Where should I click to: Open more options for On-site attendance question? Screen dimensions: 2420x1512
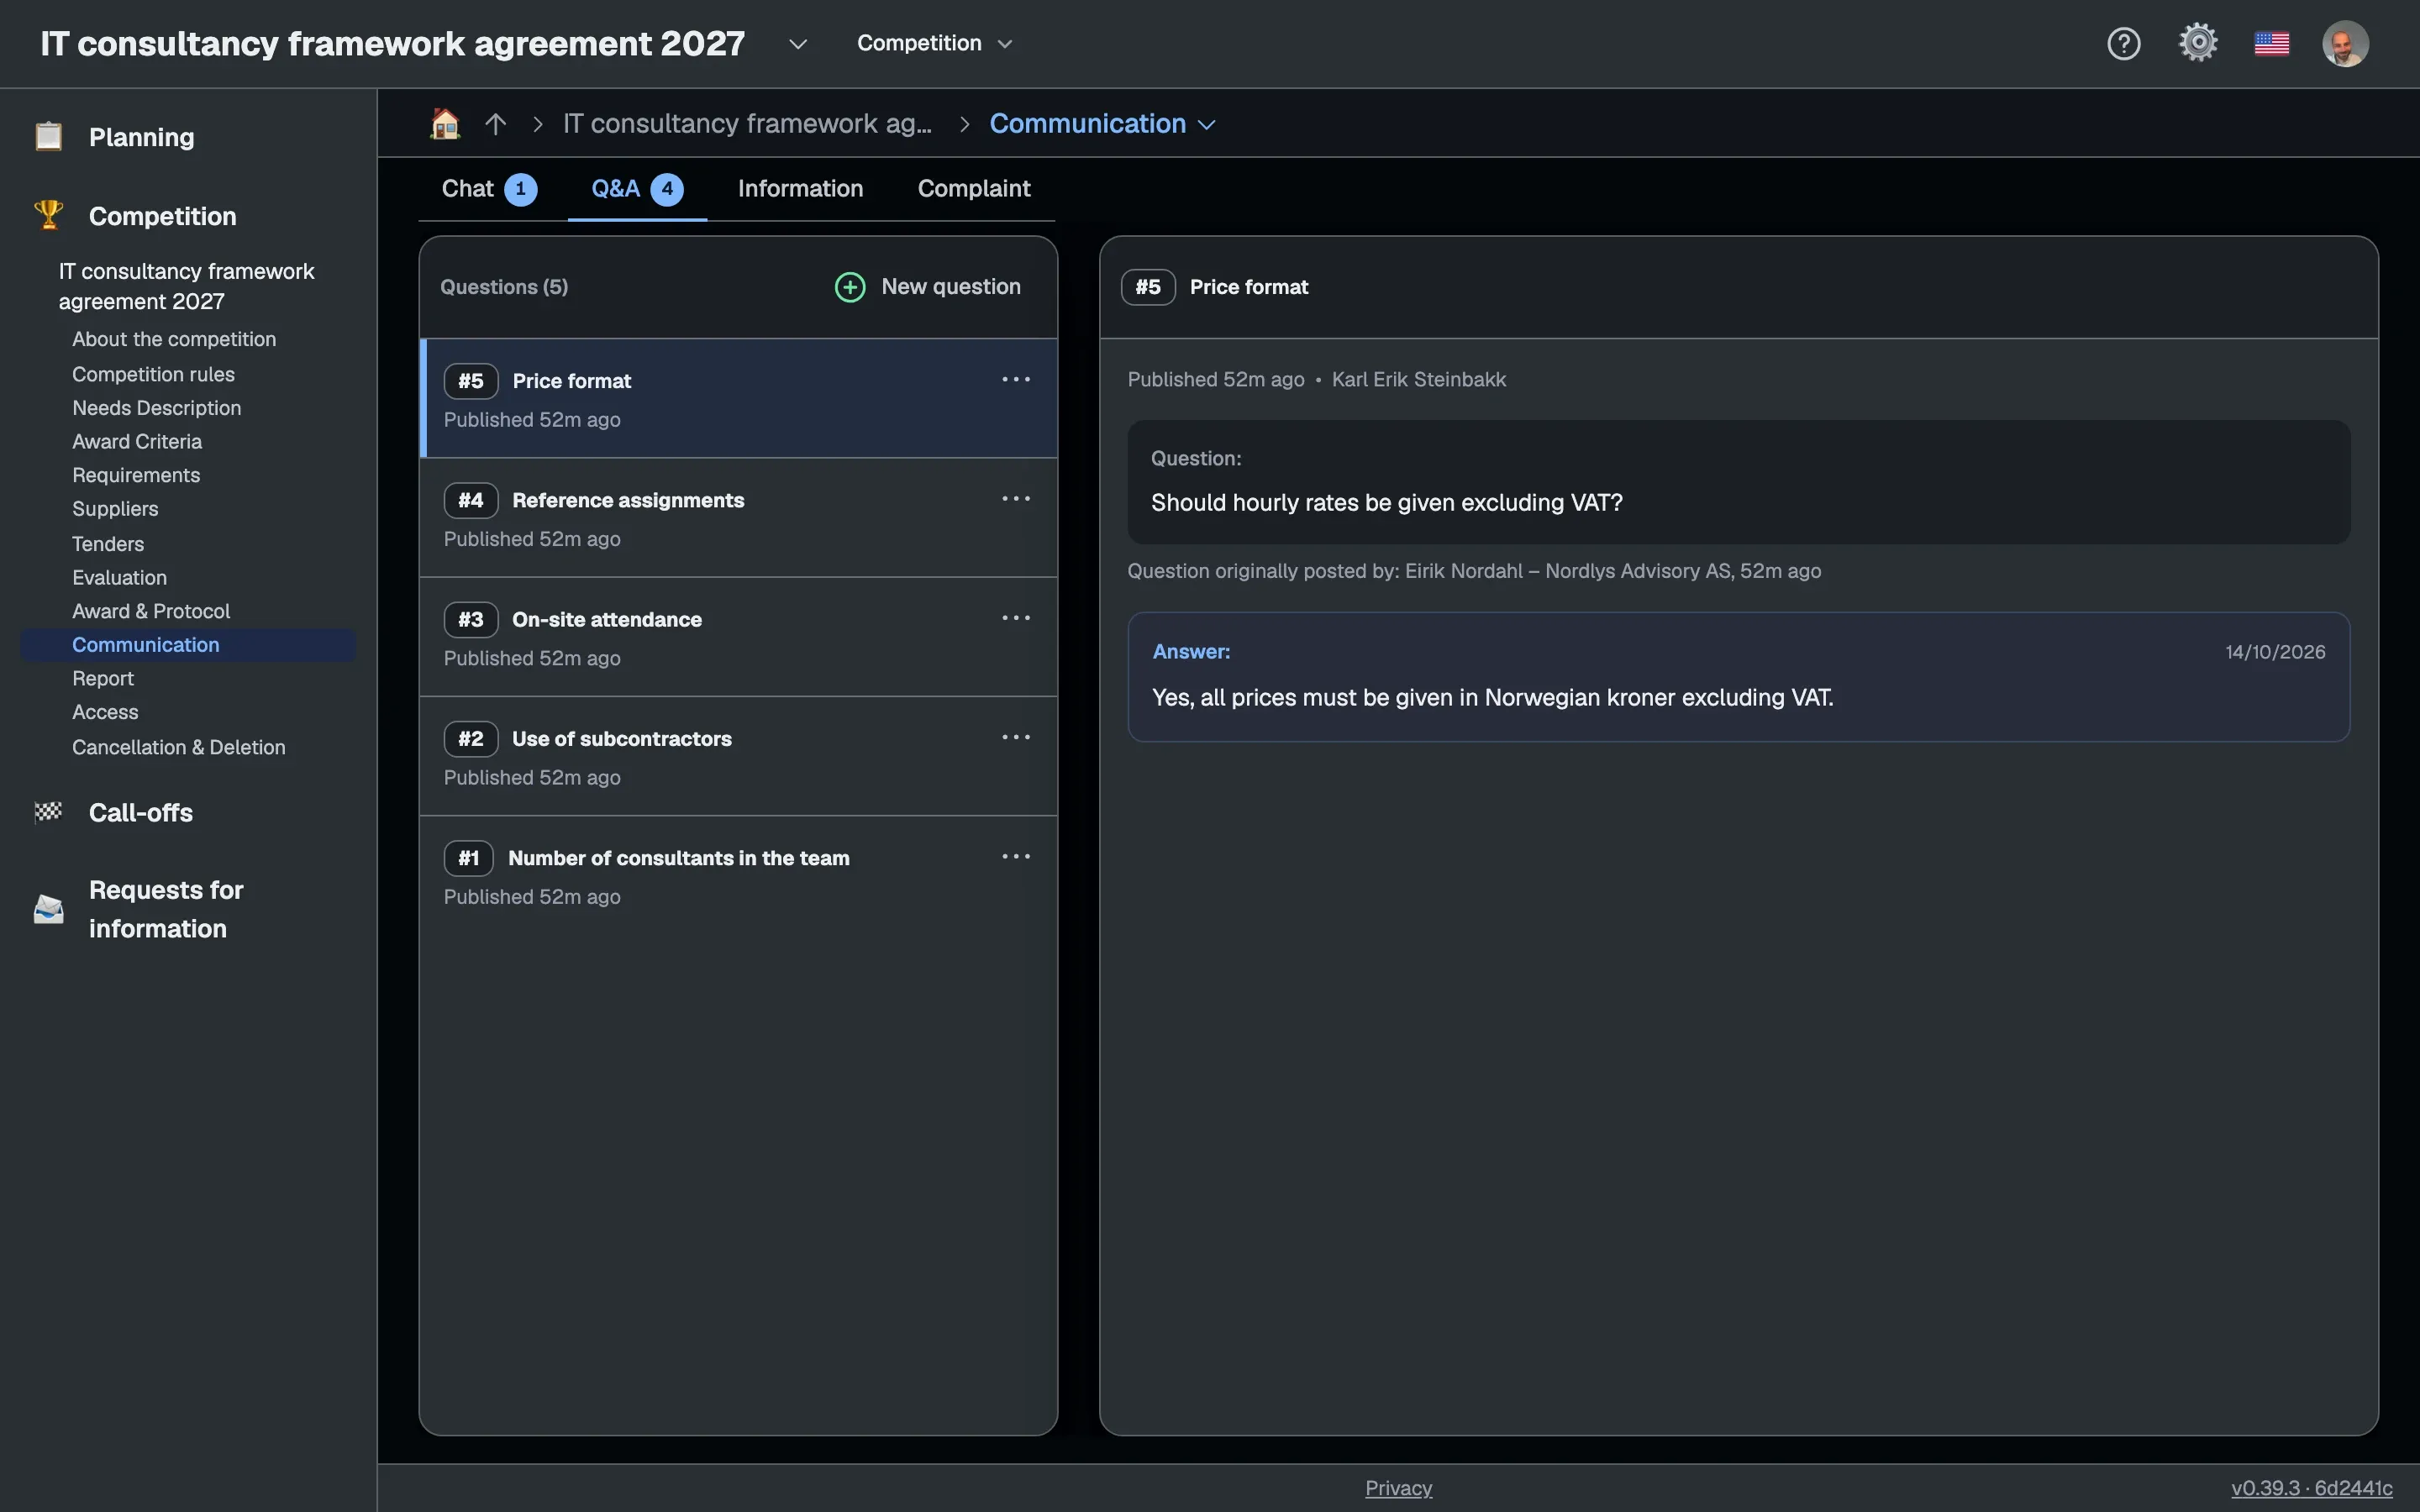[1016, 618]
